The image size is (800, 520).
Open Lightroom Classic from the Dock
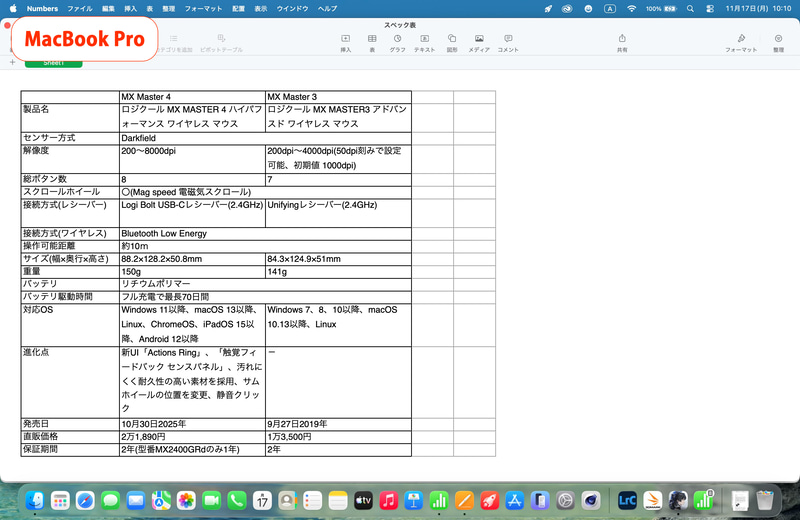[x=627, y=501]
